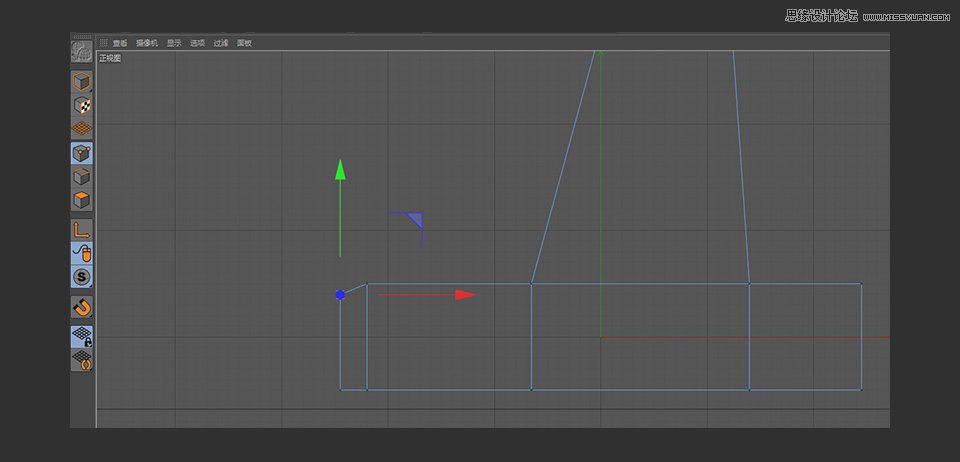The width and height of the screenshot is (960, 462).
Task: Expand the 显示 menu
Action: [174, 43]
